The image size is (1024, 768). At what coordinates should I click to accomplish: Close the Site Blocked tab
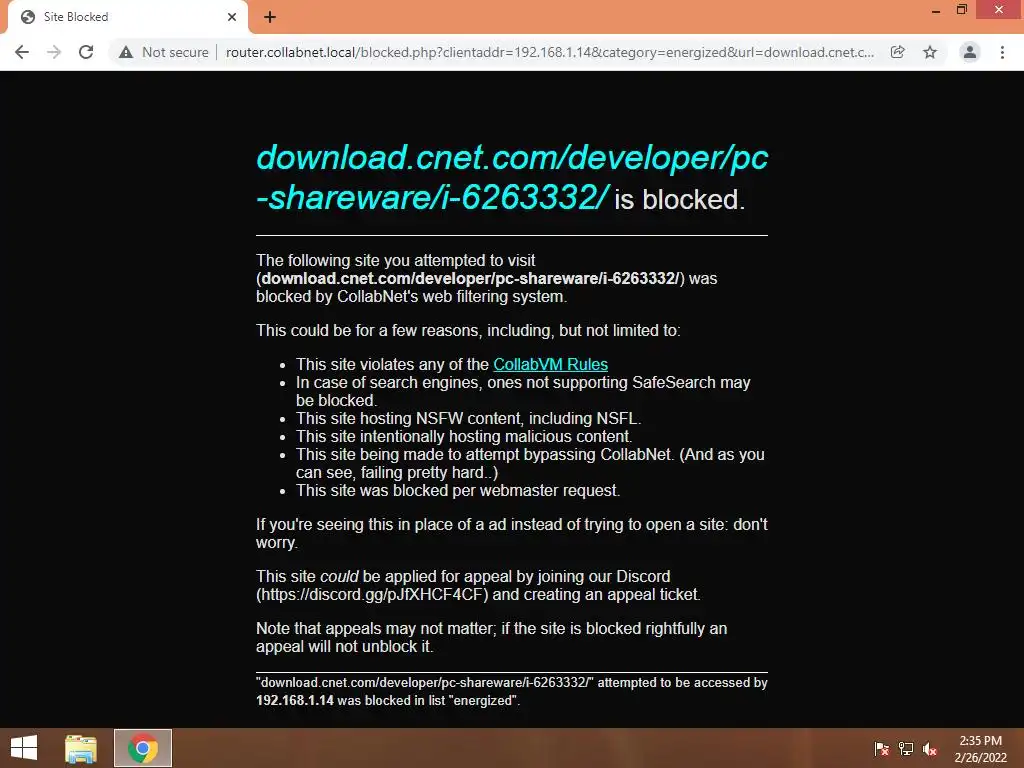(232, 17)
